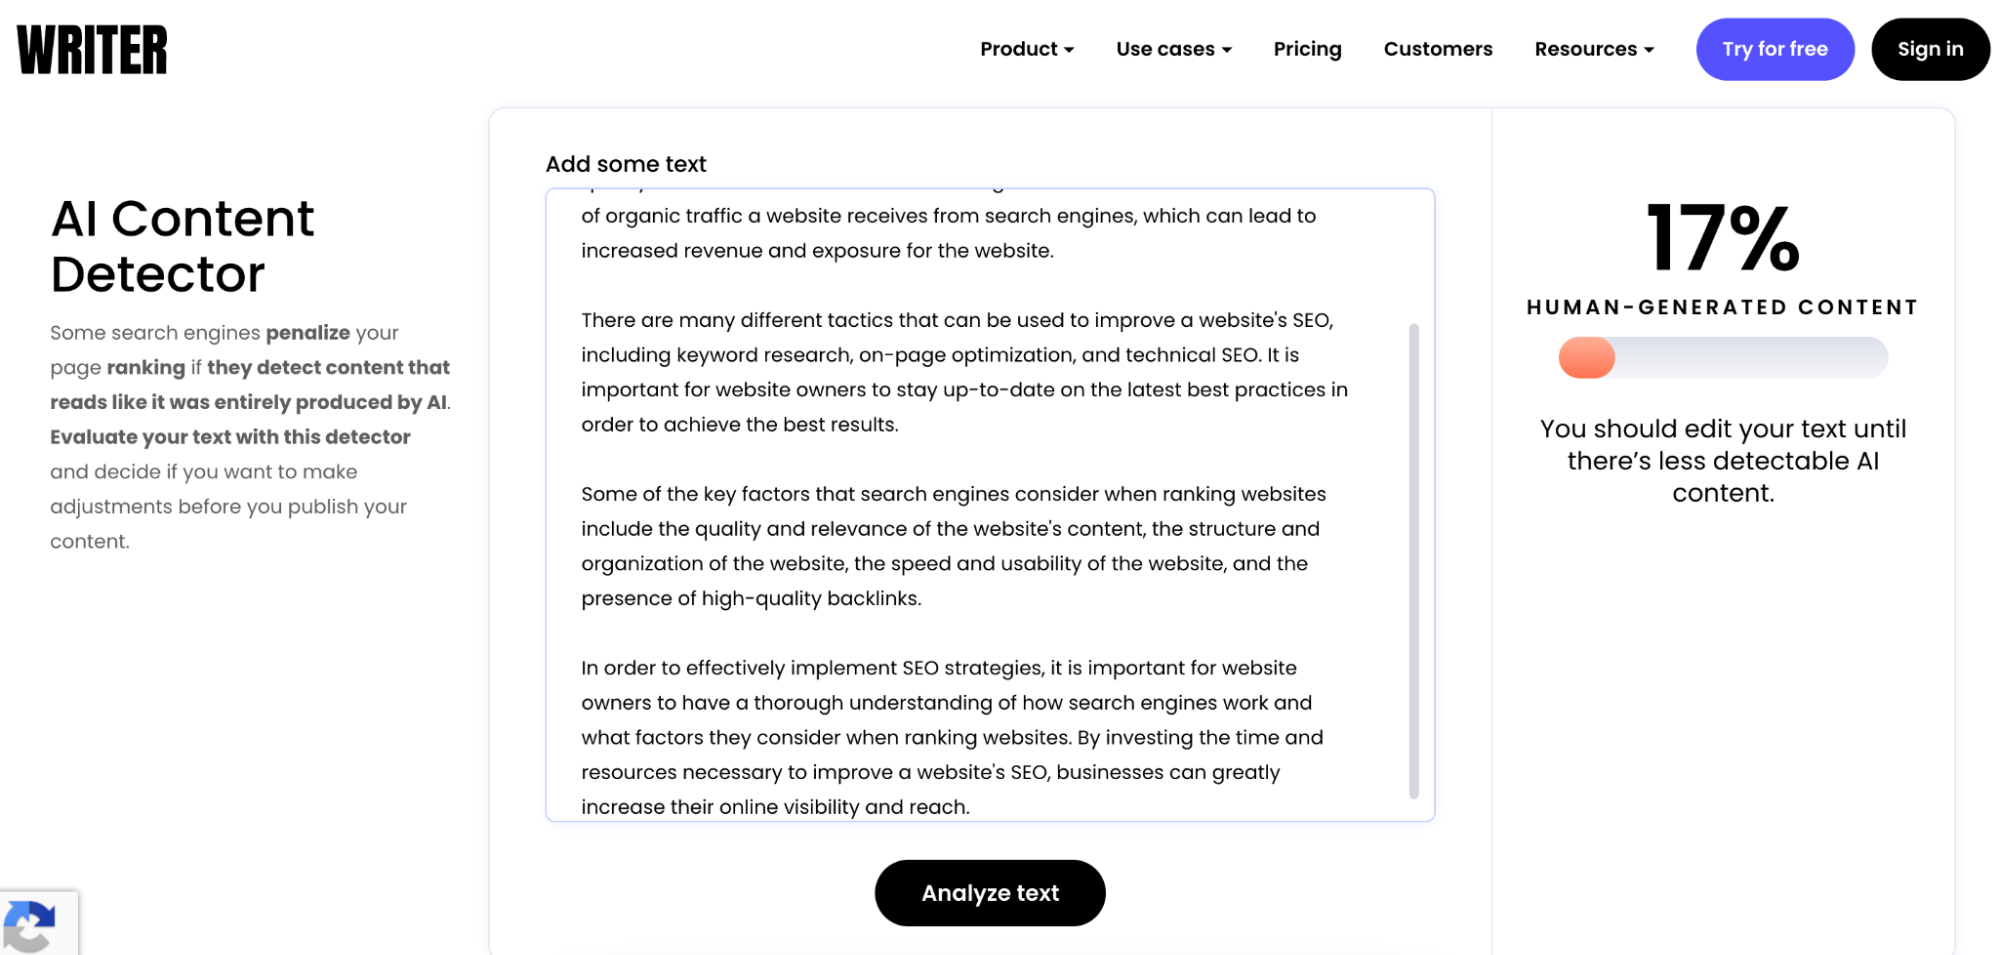Click inside the text input area

click(x=990, y=505)
